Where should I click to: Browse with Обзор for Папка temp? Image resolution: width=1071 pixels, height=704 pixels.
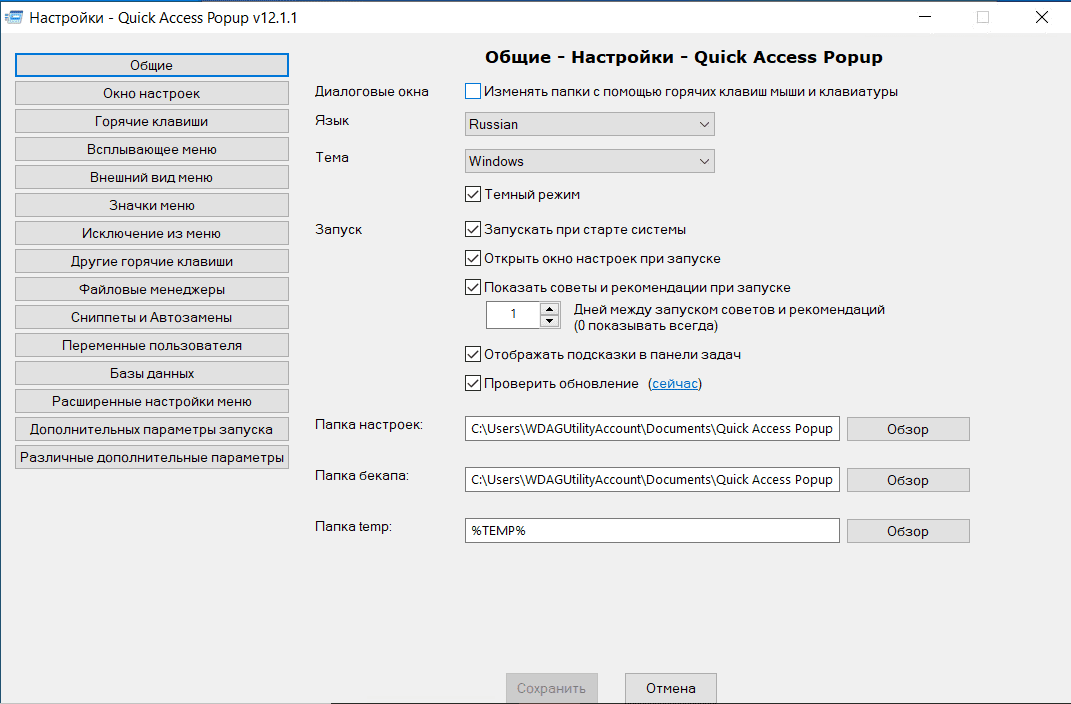[908, 531]
